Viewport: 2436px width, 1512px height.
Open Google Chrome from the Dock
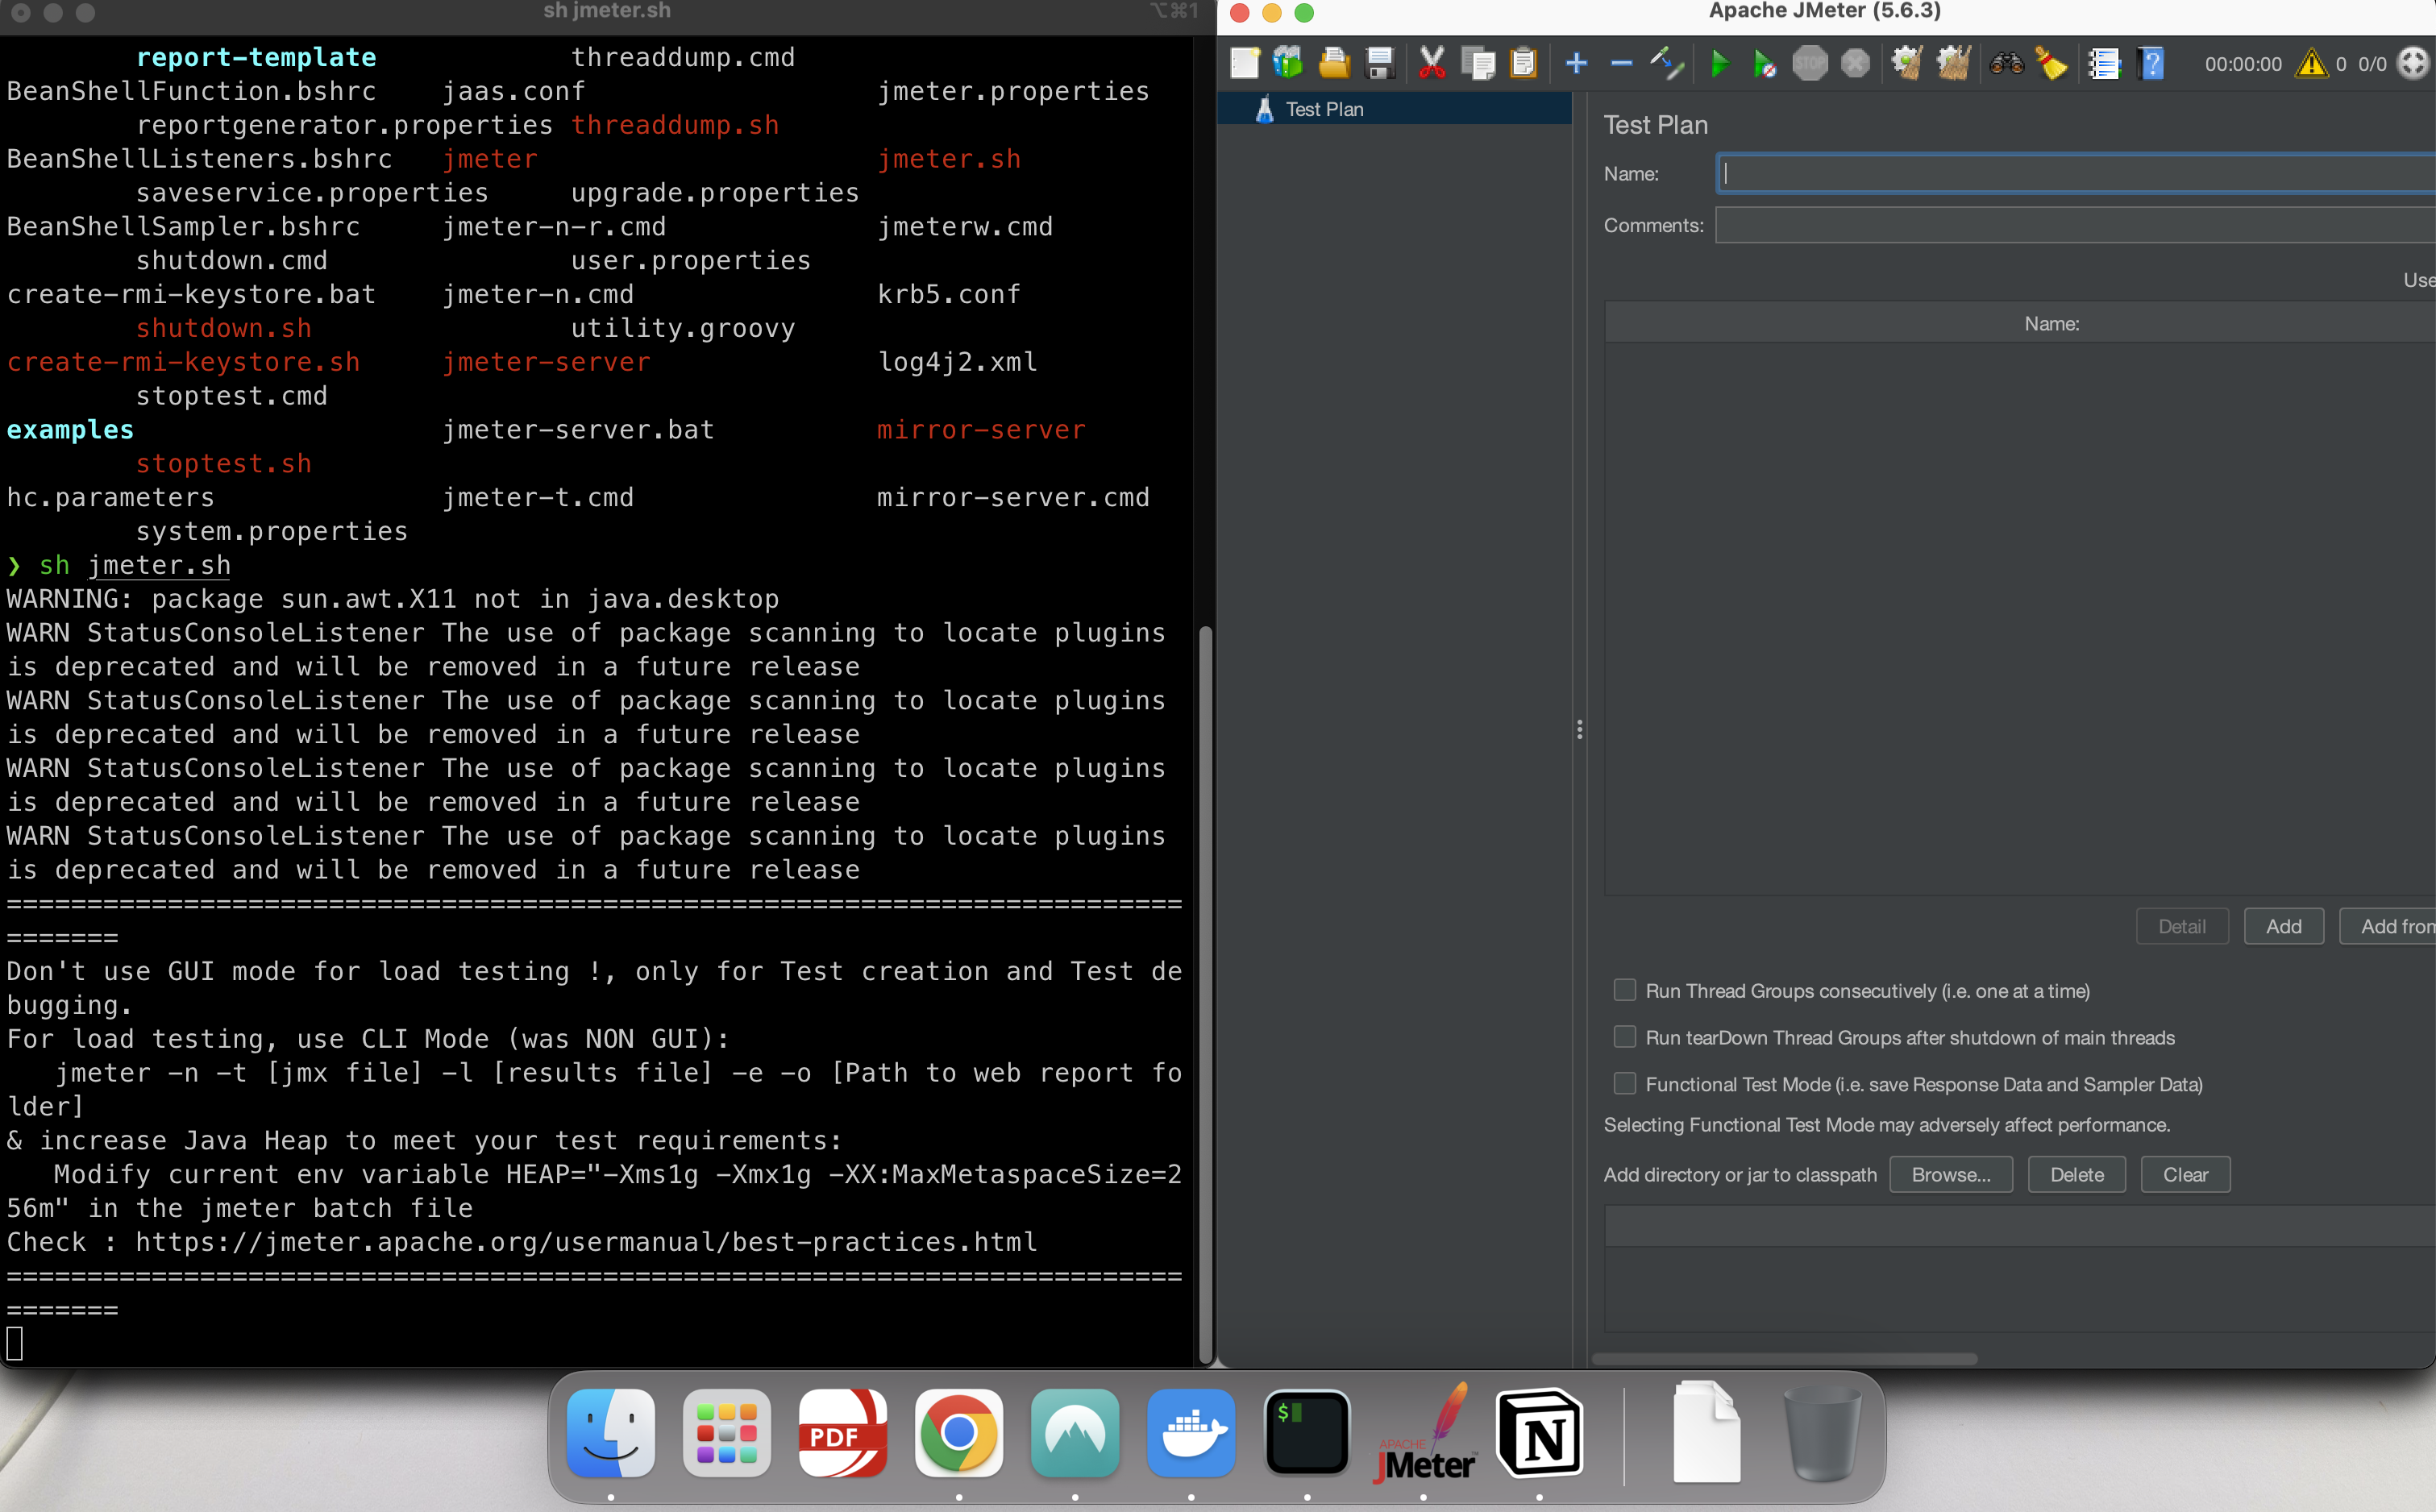point(959,1433)
